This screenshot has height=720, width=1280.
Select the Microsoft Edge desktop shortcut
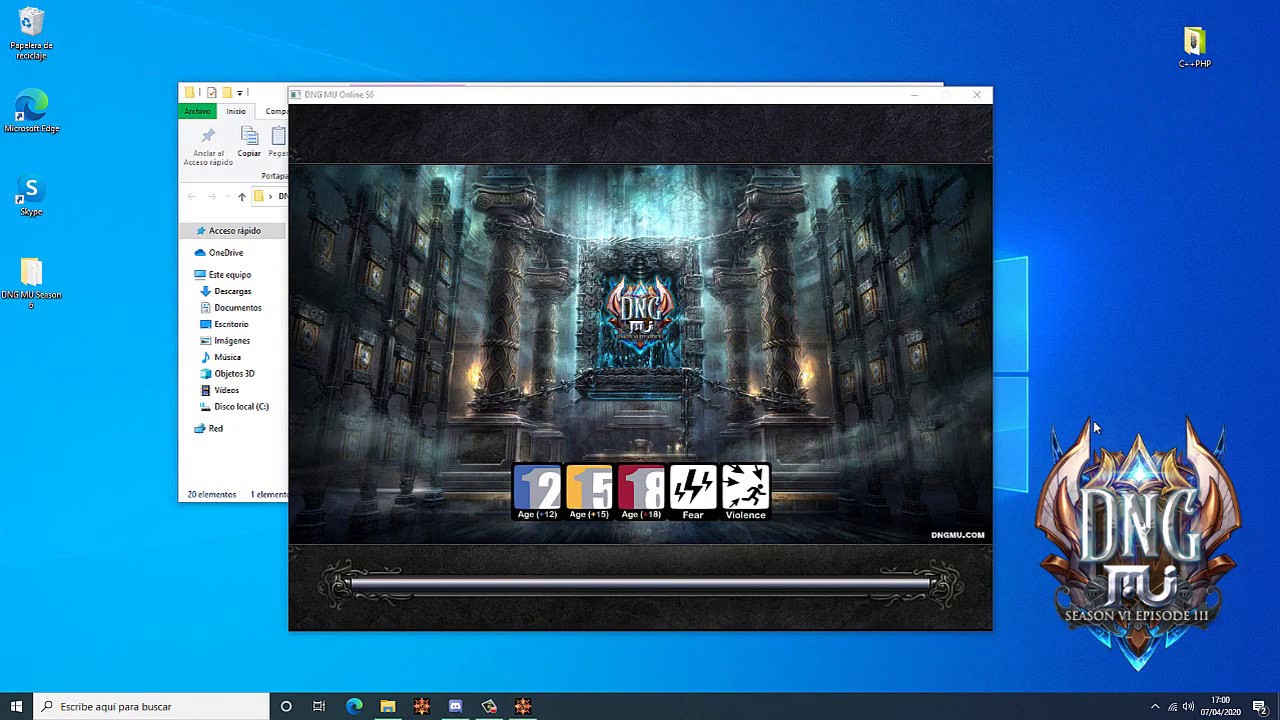(31, 110)
